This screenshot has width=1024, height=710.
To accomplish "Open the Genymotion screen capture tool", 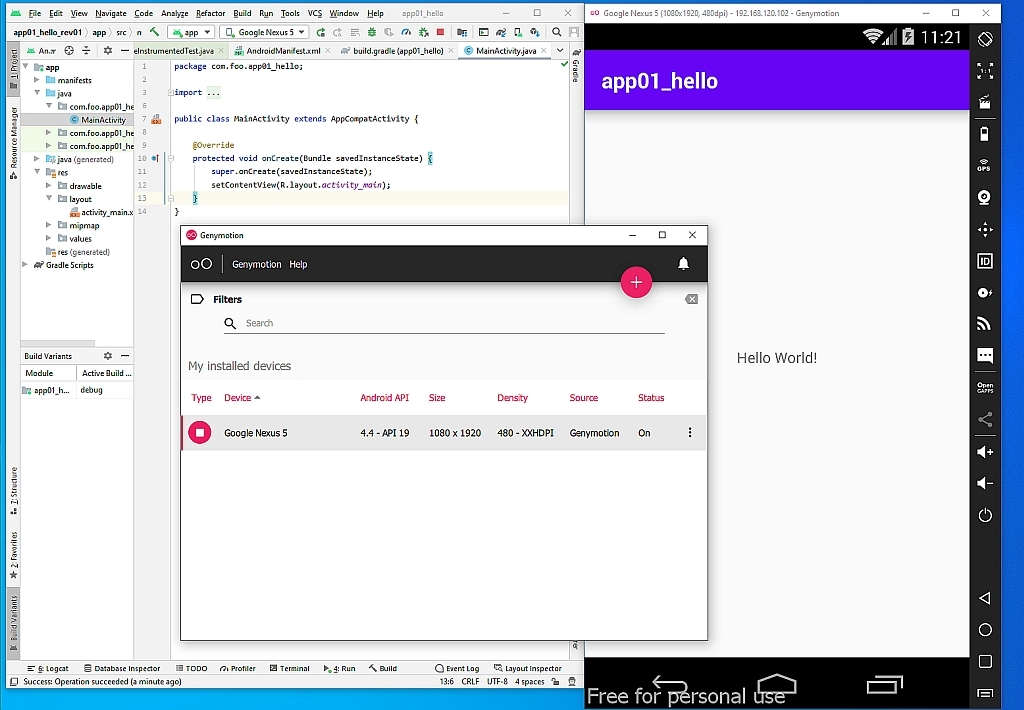I will coord(985,103).
